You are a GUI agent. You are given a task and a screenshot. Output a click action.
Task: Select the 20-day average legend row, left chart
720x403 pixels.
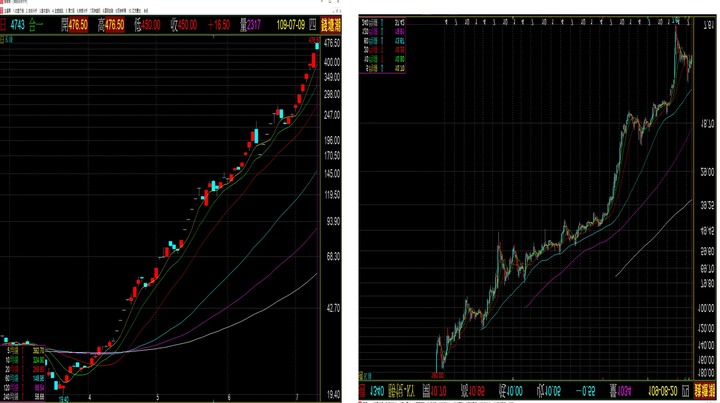coord(23,369)
